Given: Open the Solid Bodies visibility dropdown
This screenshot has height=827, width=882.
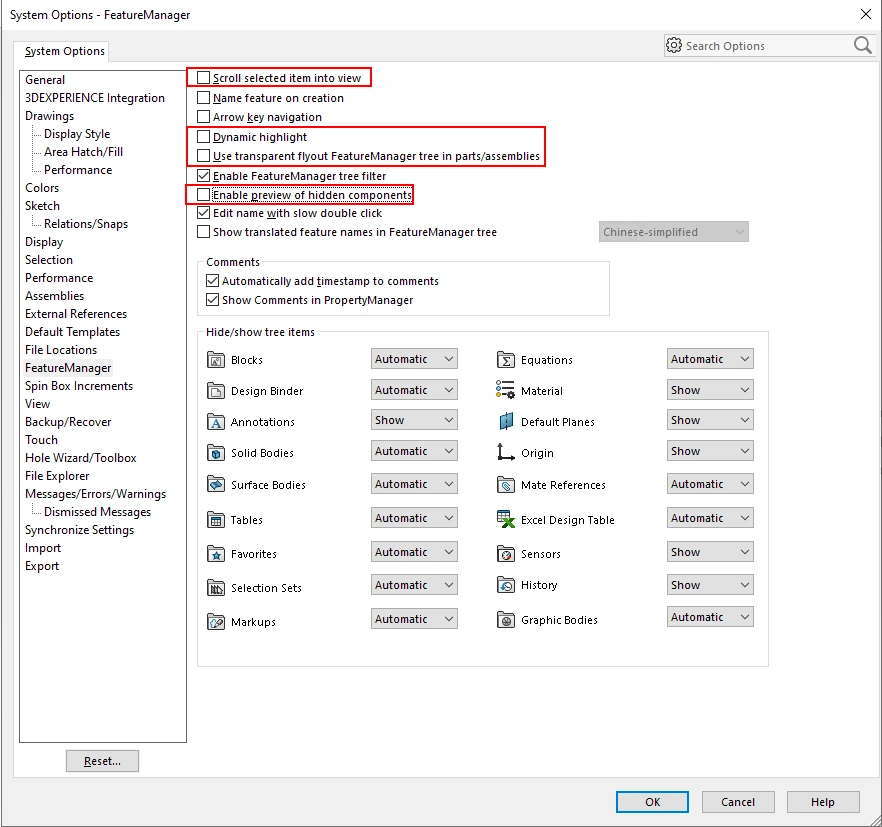Looking at the screenshot, I should (414, 452).
